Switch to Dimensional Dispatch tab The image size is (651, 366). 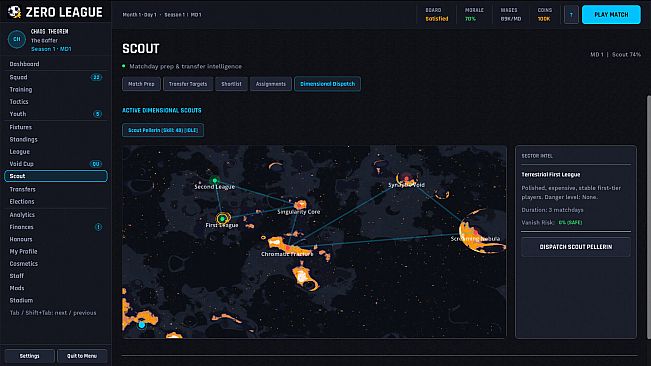pyautogui.click(x=327, y=84)
